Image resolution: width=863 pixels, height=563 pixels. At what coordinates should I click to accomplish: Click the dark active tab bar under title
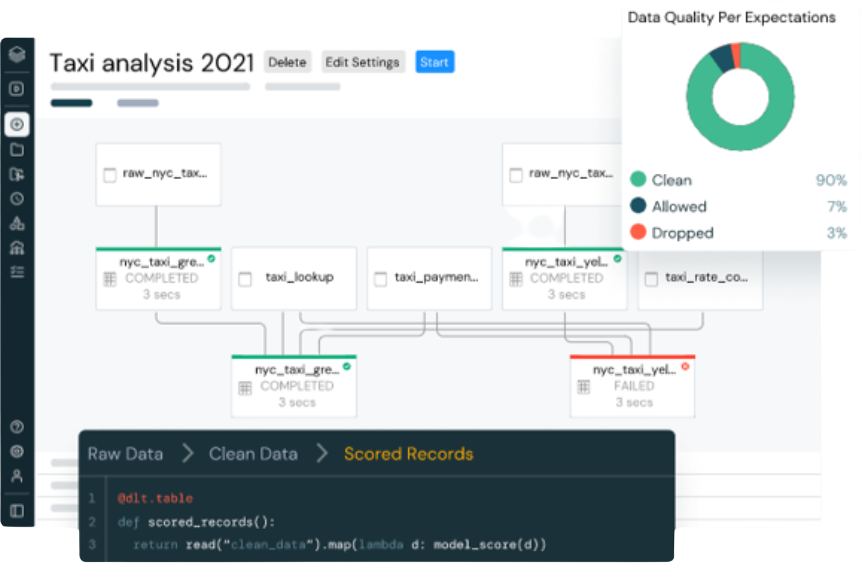coord(72,103)
